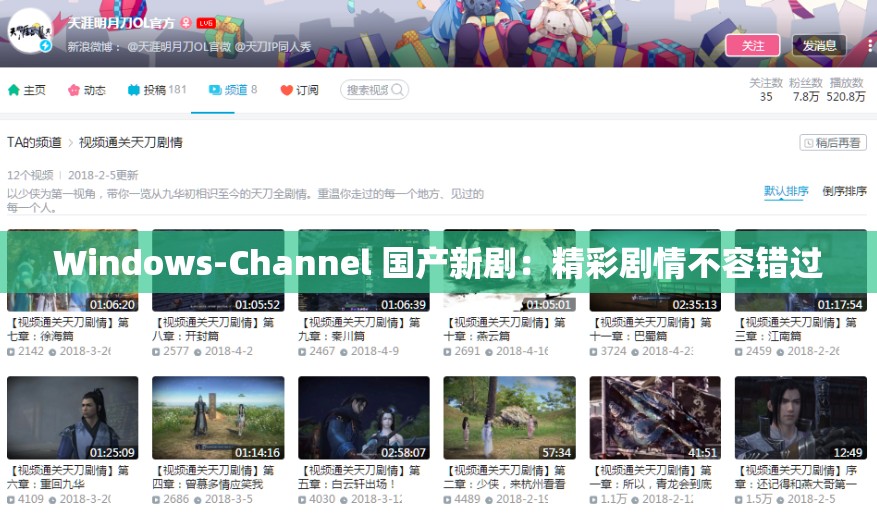Go back to the TA的频道 breadcrumb
This screenshot has height=524, width=877.
(x=34, y=143)
